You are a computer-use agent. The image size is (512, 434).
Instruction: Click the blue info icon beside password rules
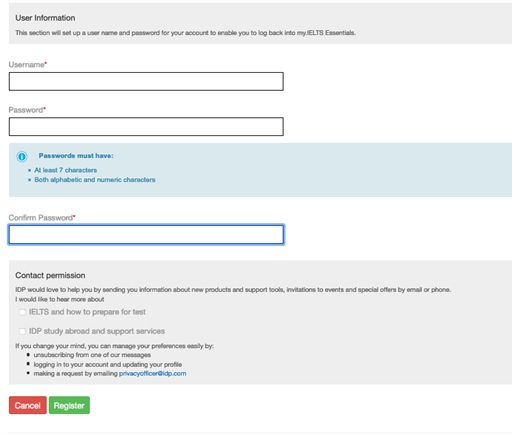[x=22, y=156]
